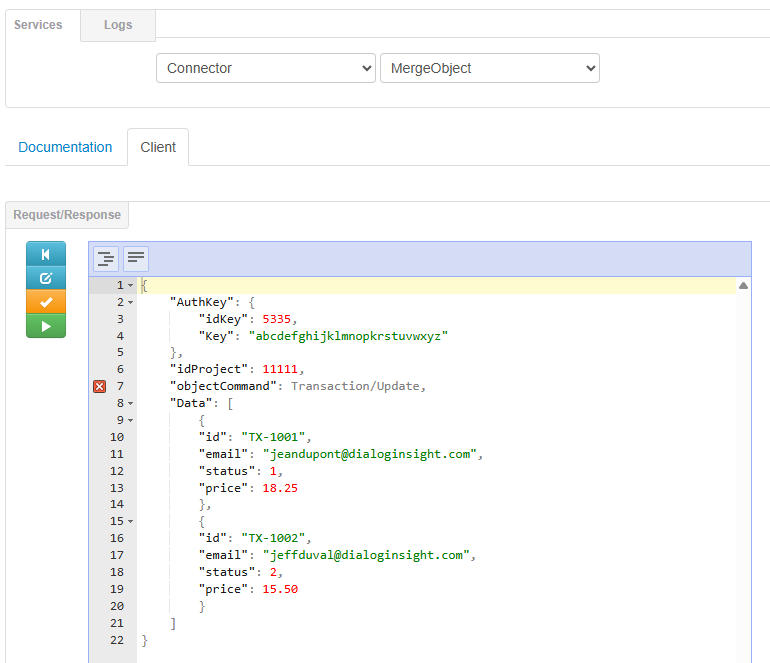Click the idKey value 5335
The width and height of the screenshot is (770, 663).
point(276,319)
